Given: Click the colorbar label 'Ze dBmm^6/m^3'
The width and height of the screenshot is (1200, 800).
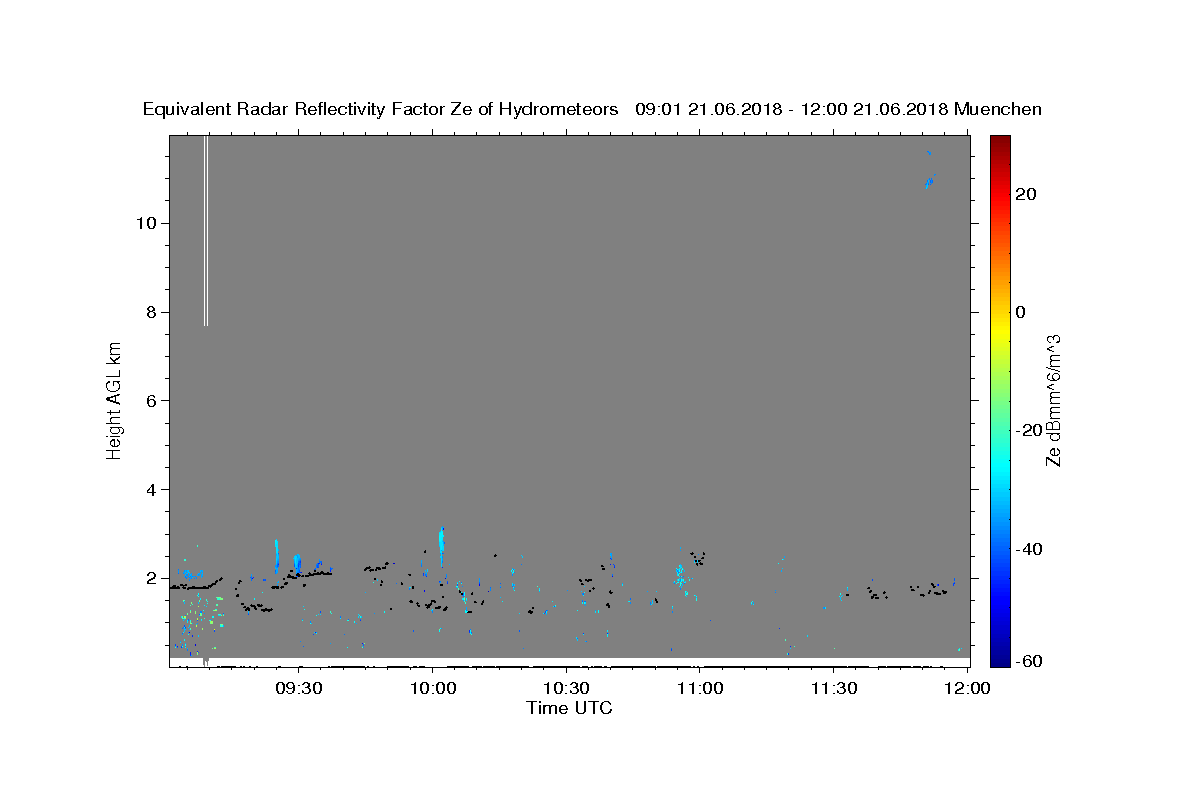Looking at the screenshot, I should click(x=1053, y=400).
